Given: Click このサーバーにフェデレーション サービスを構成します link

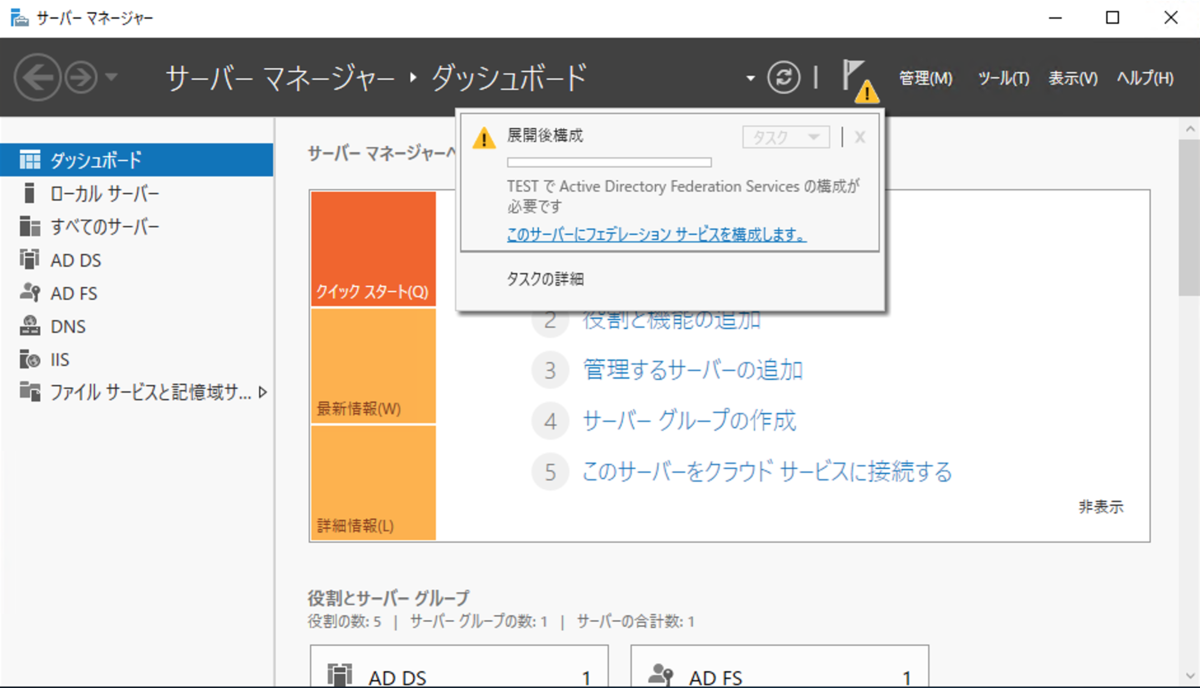Looking at the screenshot, I should (657, 234).
